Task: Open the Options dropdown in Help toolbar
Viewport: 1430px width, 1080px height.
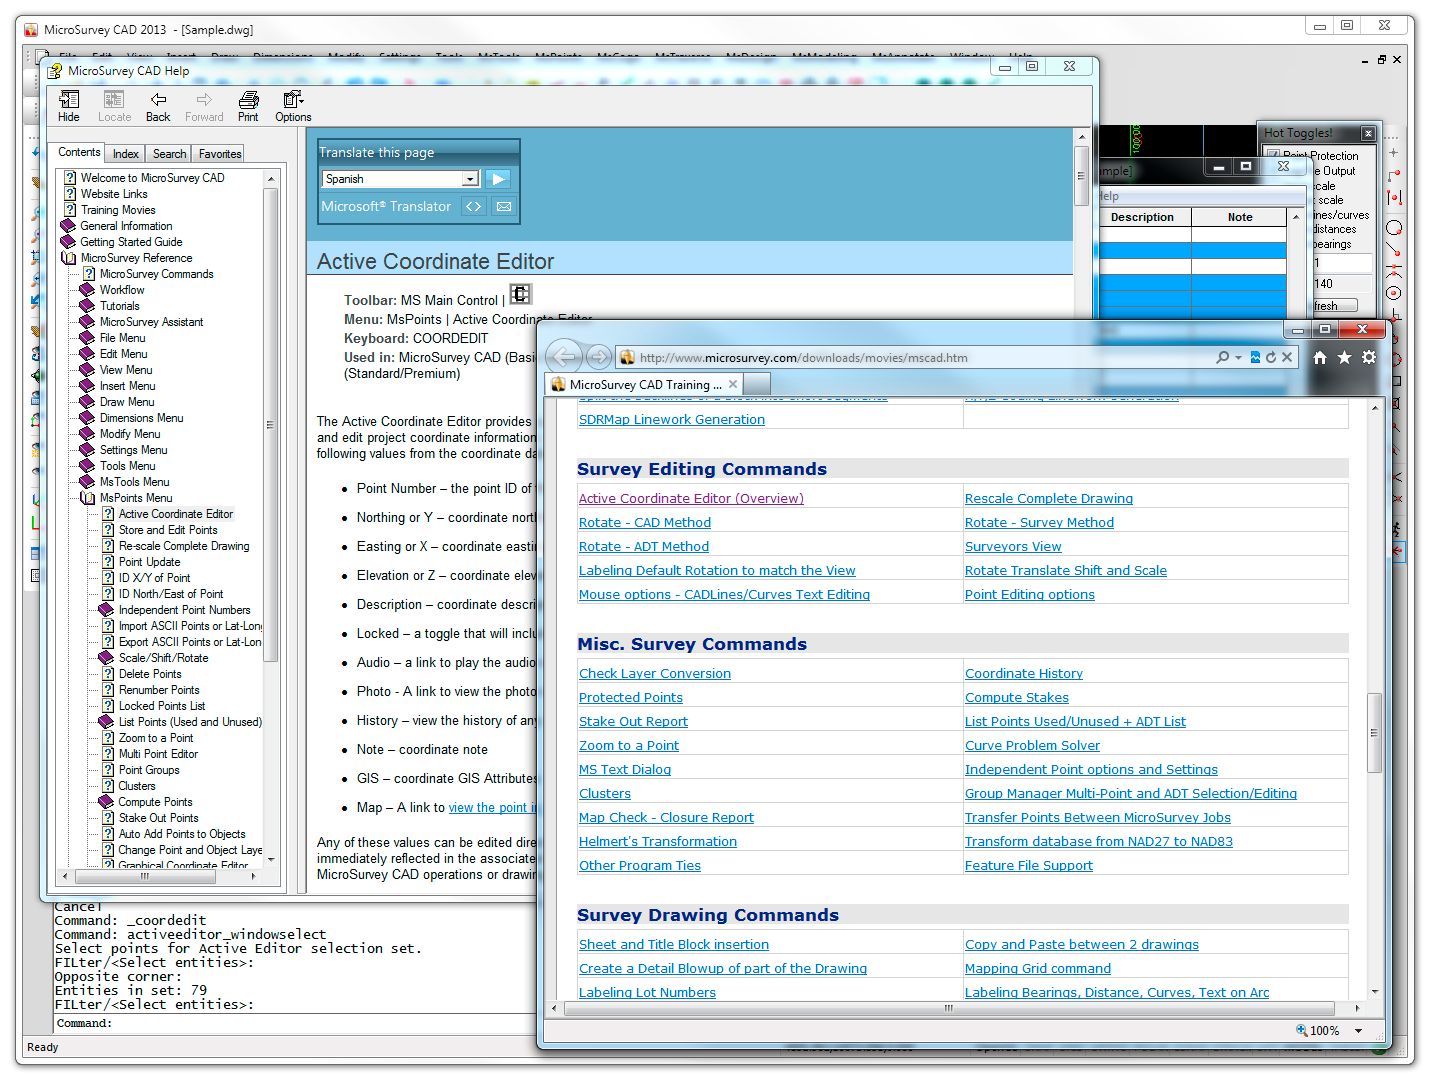Action: coord(293,106)
